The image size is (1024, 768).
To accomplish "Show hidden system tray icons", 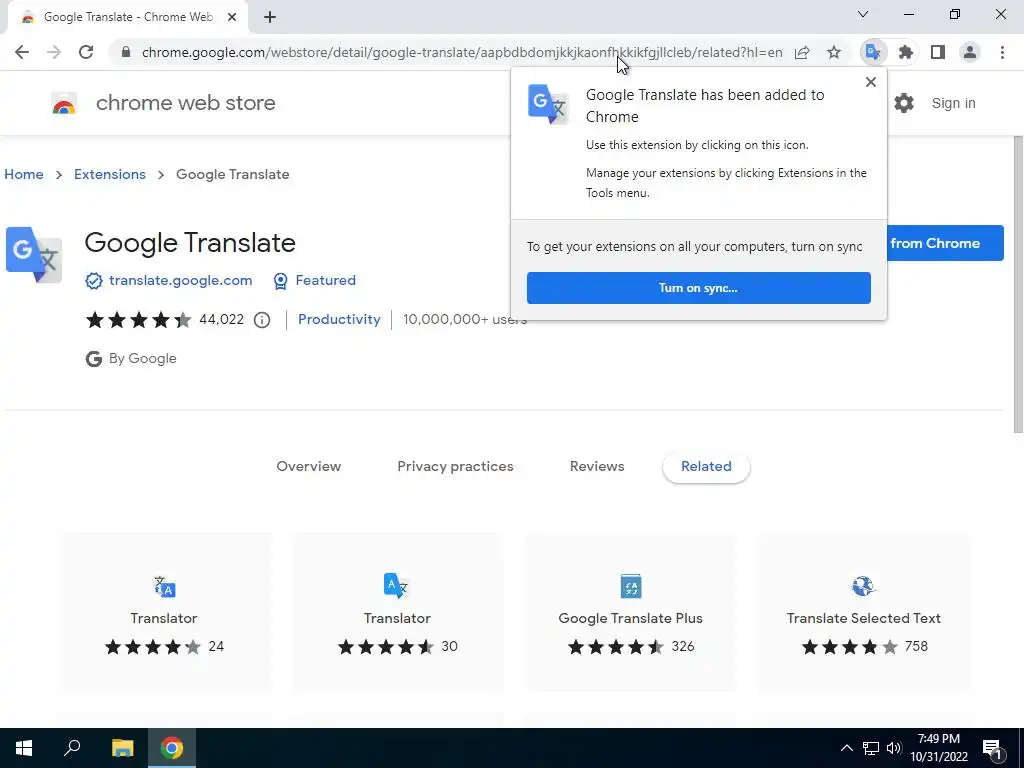I will (846, 748).
